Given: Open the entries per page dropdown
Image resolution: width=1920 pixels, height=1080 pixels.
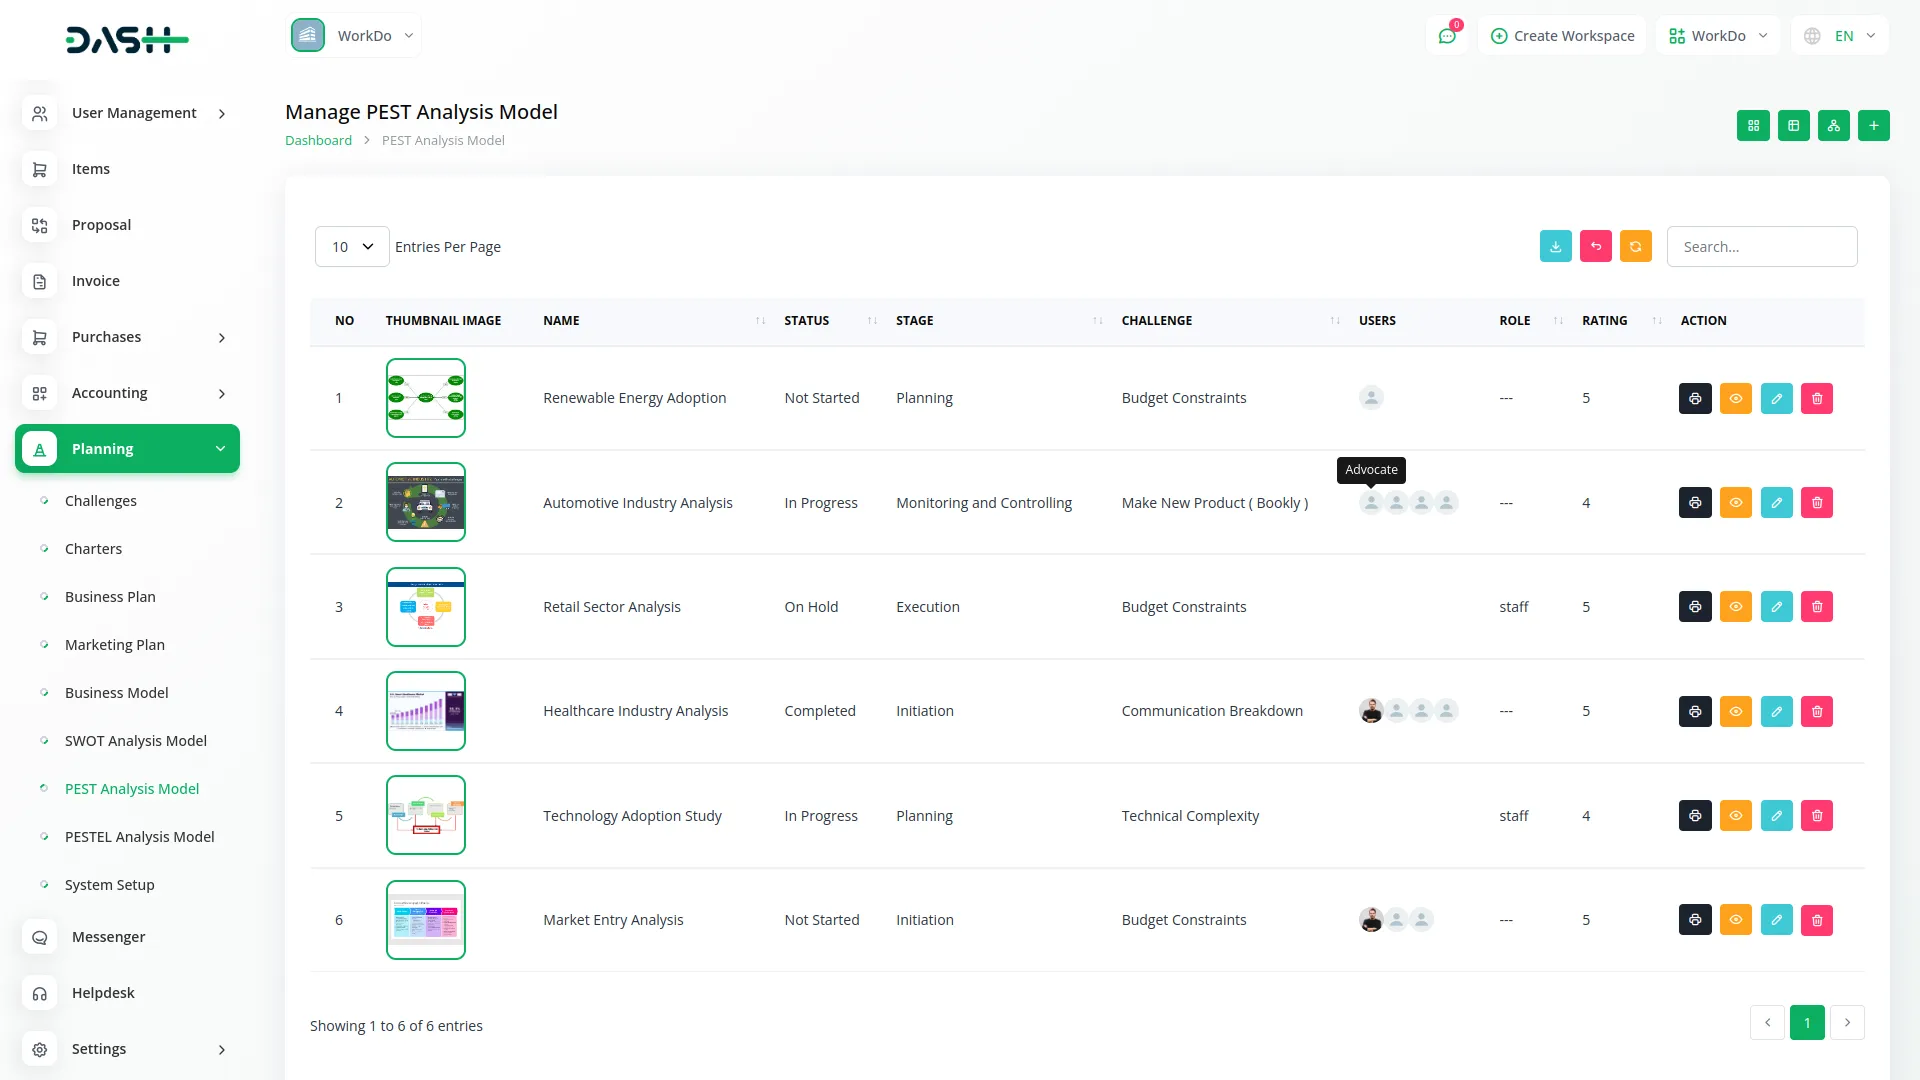Looking at the screenshot, I should tap(352, 247).
